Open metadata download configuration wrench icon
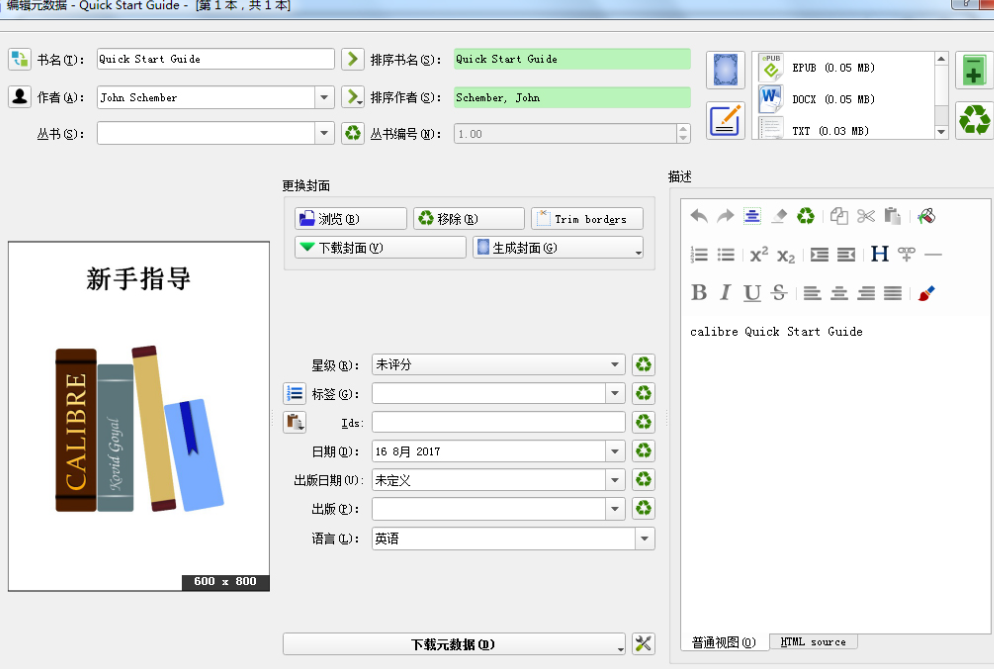Viewport: 994px width, 669px height. click(643, 644)
